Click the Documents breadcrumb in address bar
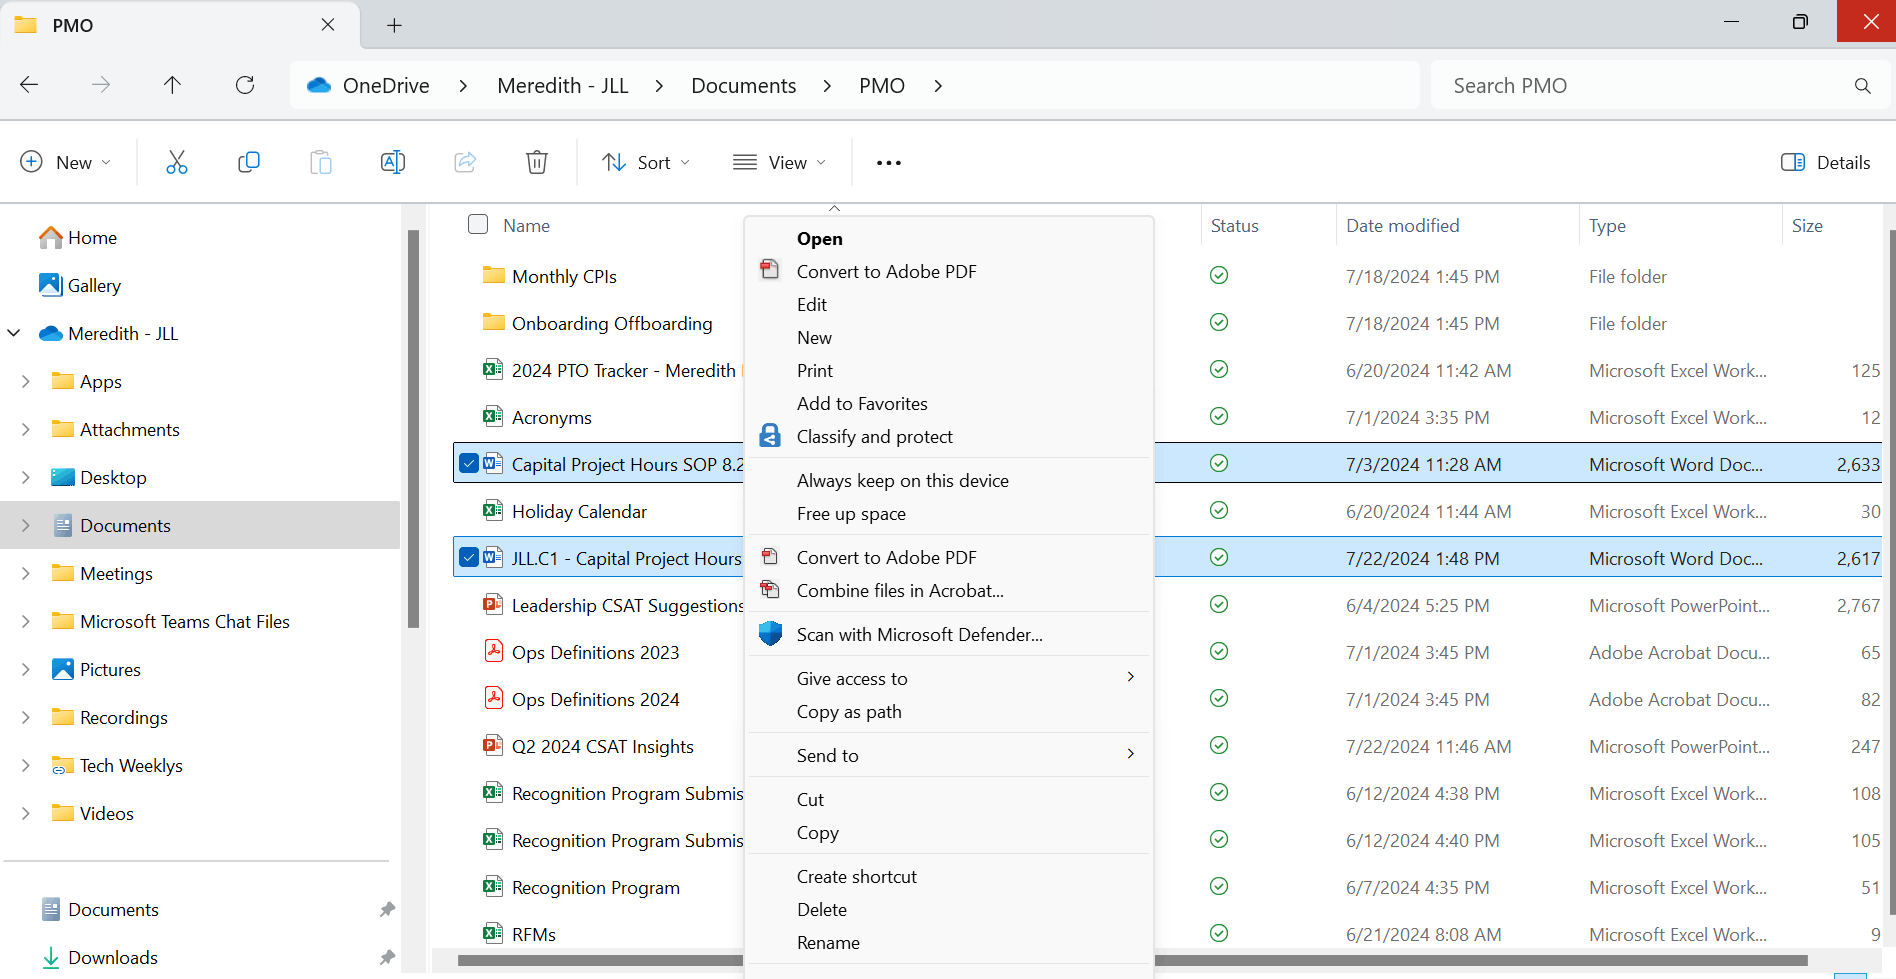Screen dimensions: 1896x979 (x=744, y=86)
